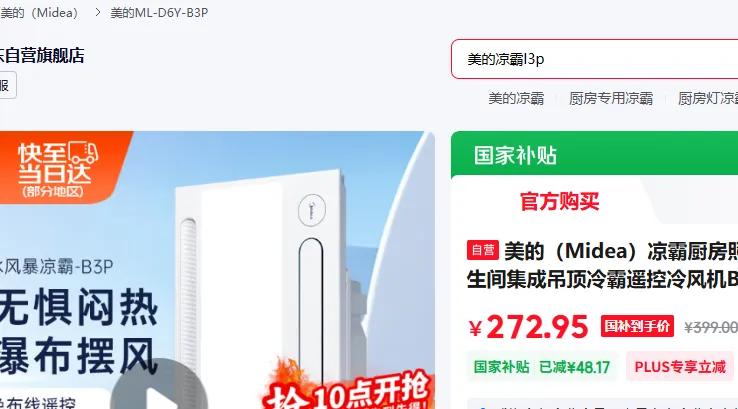
Task: Switch to the 官方购买 tab
Action: tap(559, 201)
